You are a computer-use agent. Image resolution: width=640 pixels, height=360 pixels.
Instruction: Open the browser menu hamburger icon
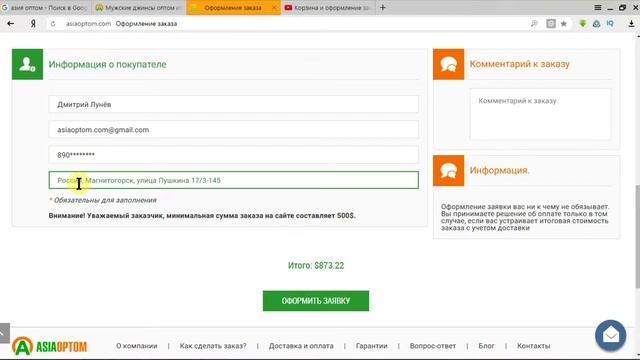tap(598, 7)
